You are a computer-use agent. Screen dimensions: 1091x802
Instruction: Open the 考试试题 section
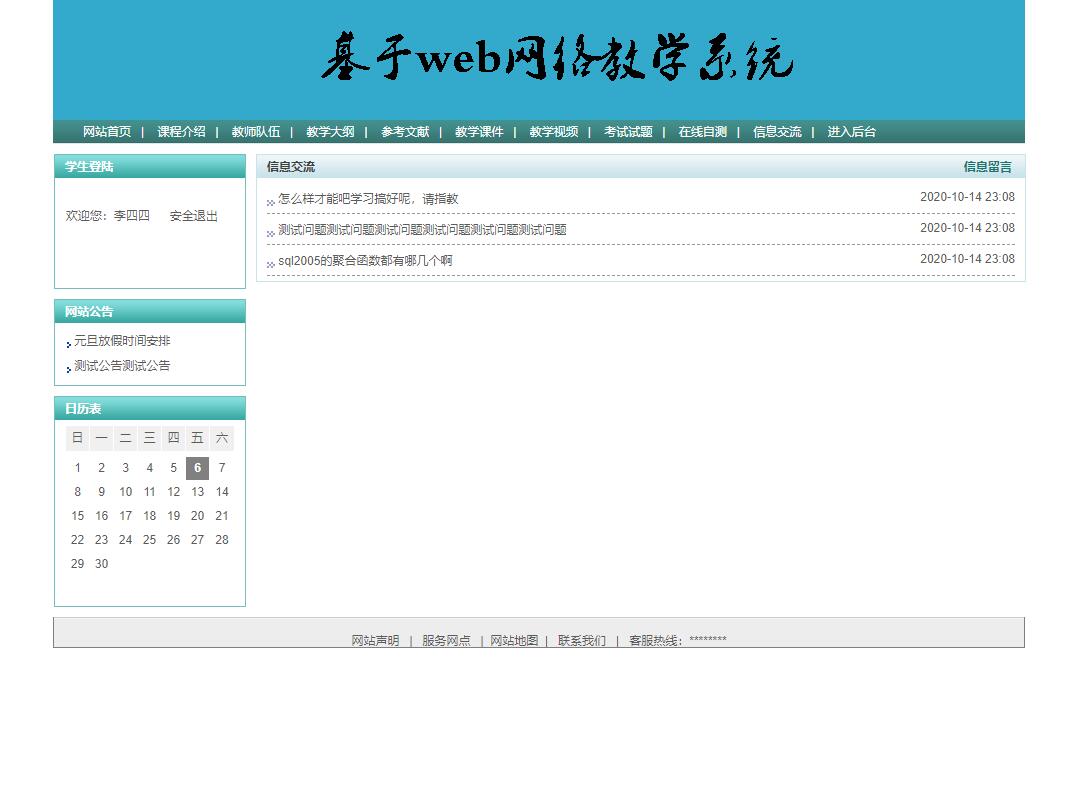pos(627,131)
